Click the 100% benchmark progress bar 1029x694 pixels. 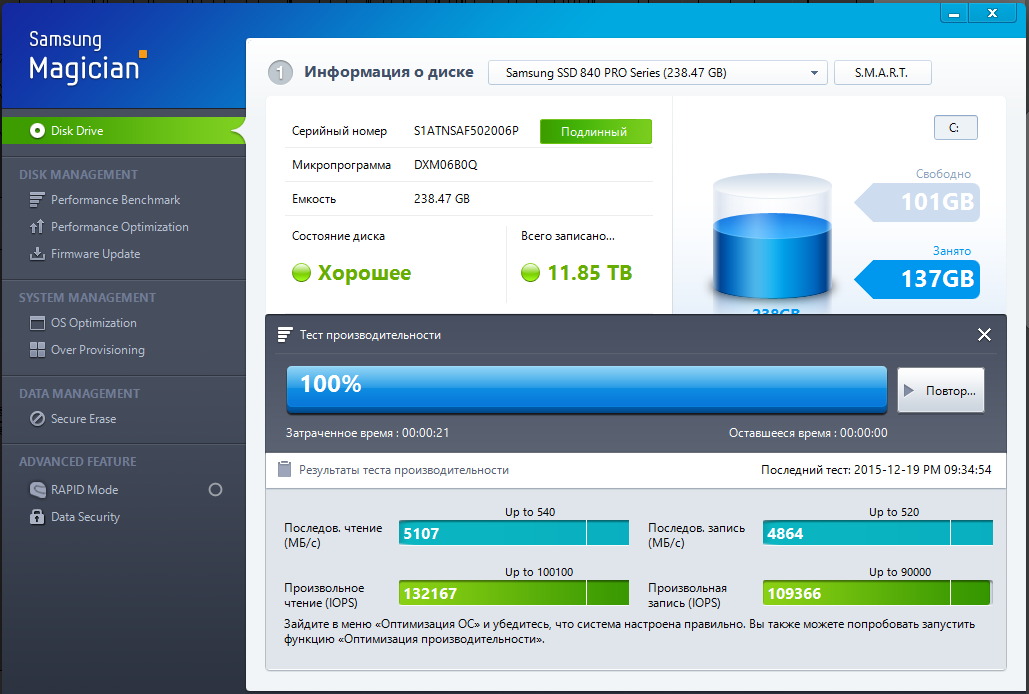point(587,390)
